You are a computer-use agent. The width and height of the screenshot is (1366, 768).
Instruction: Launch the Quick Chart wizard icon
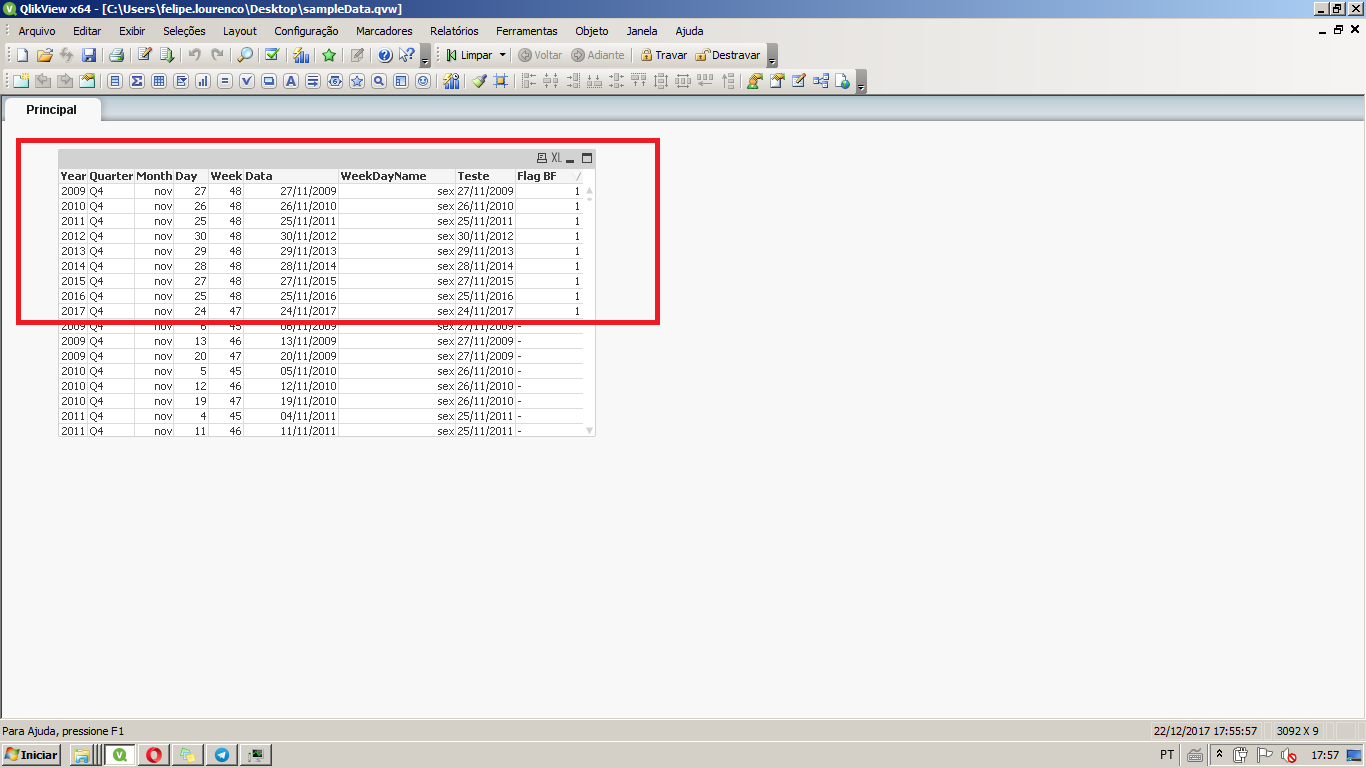coord(301,55)
